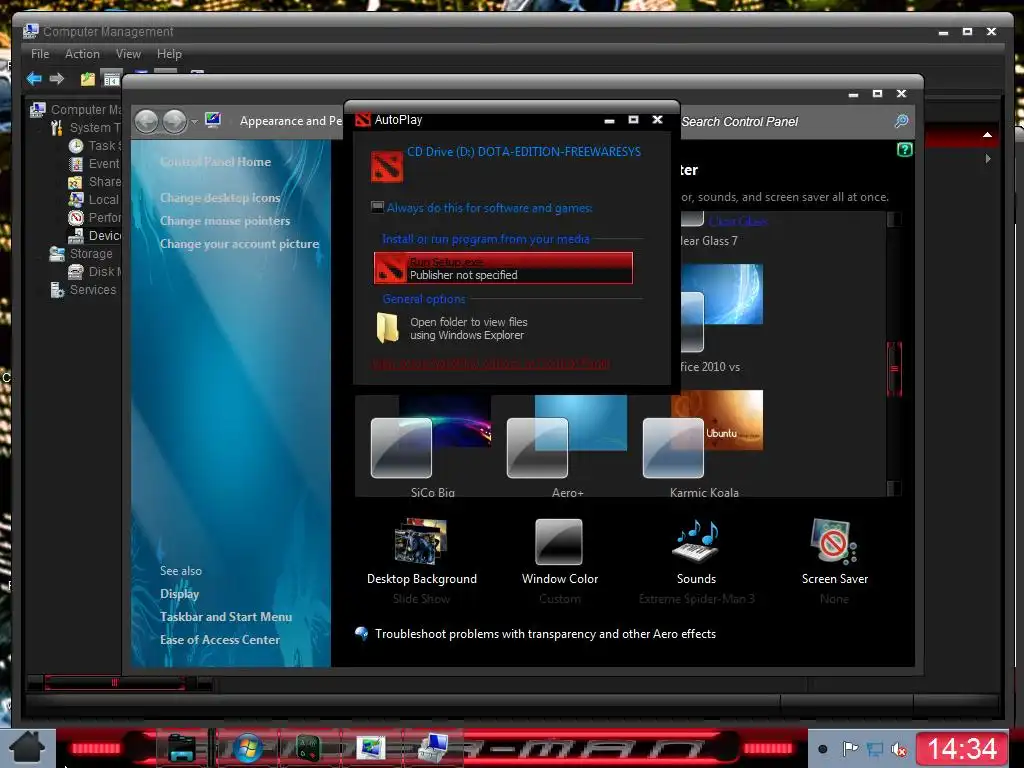Click Up one level folder toolbar icon
The width and height of the screenshot is (1024, 768).
pos(88,79)
